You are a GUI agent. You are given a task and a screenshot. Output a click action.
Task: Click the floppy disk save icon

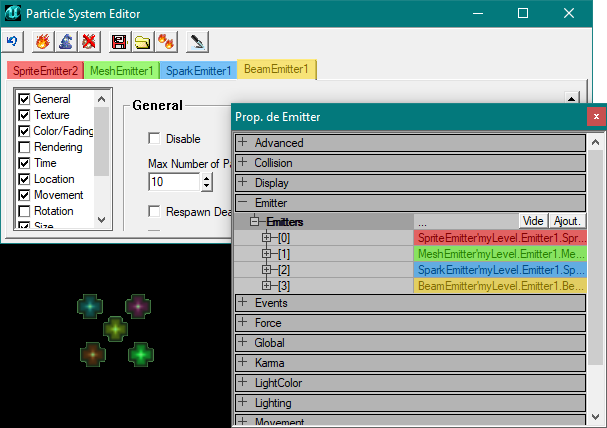[x=119, y=42]
